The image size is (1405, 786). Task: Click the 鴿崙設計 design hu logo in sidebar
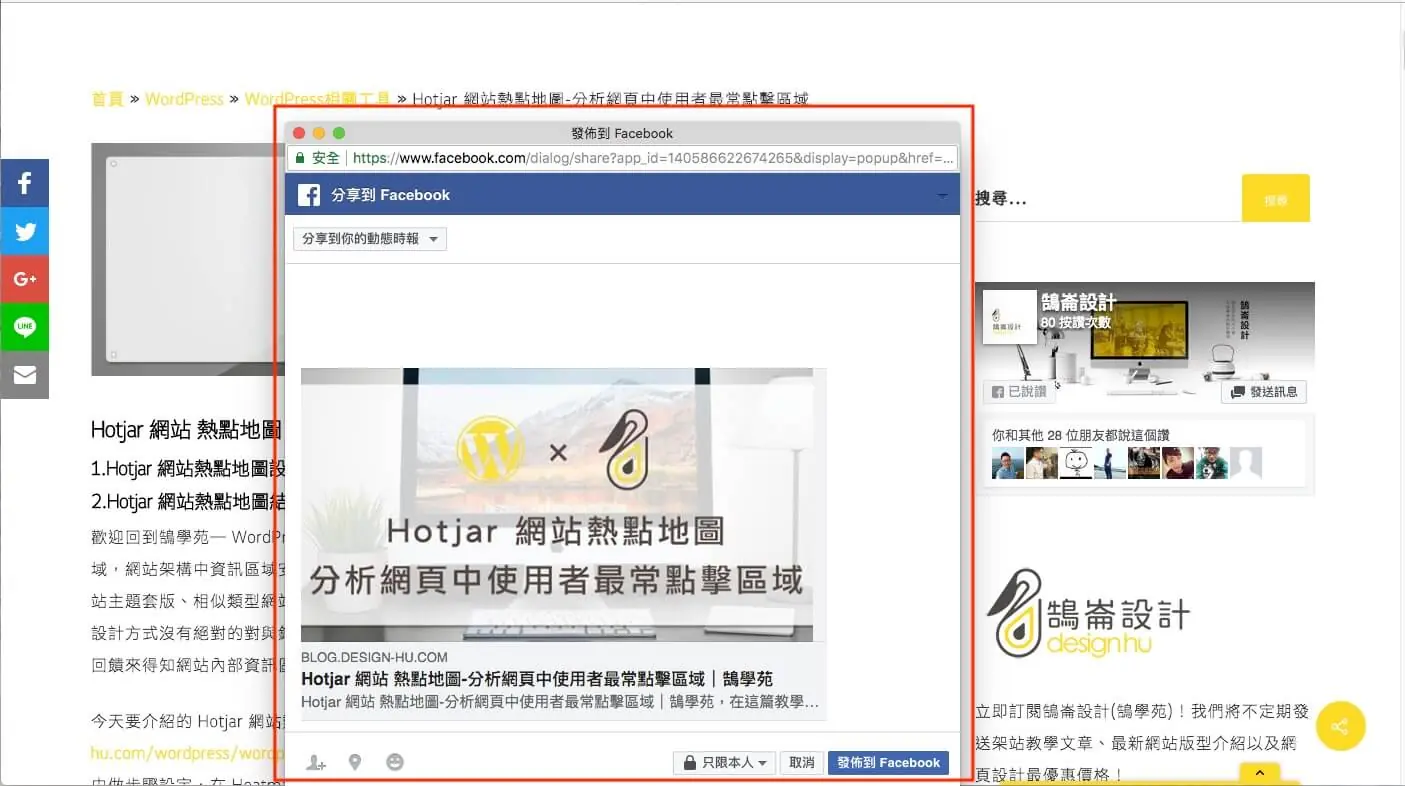tap(1088, 613)
